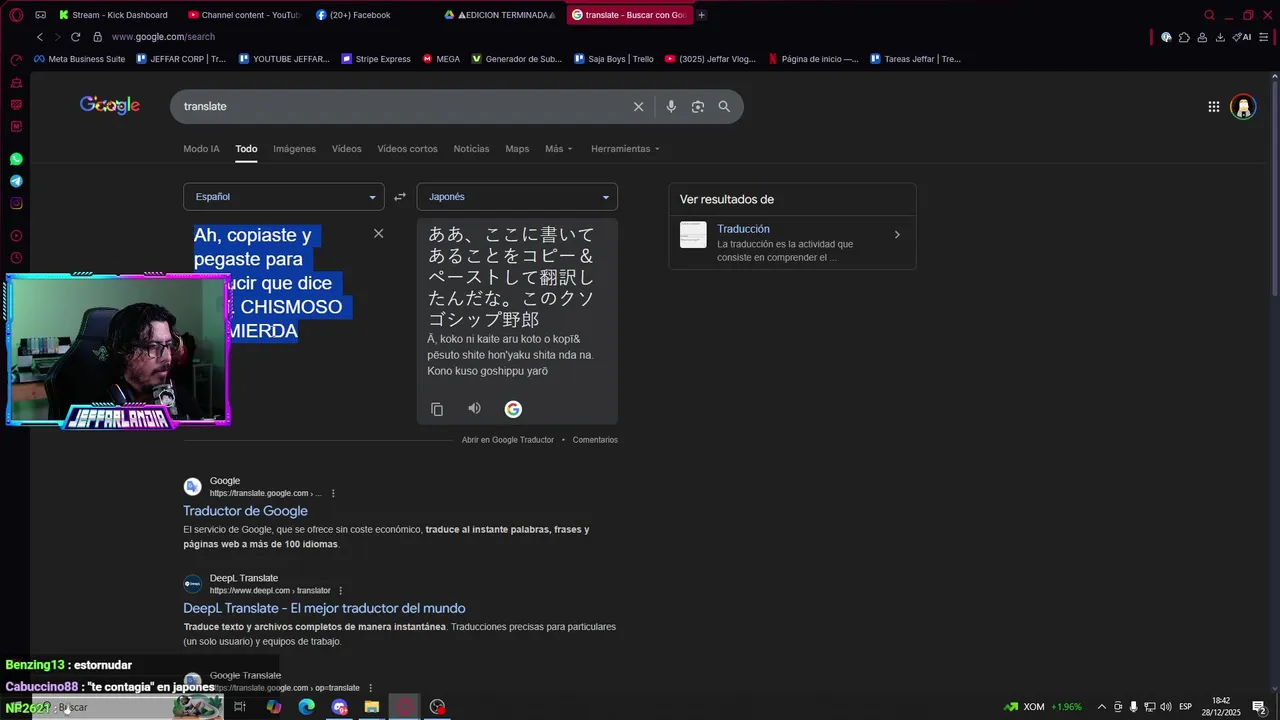Screen dimensions: 1280x720
Task: Clear the Google search box with X
Action: click(x=638, y=107)
